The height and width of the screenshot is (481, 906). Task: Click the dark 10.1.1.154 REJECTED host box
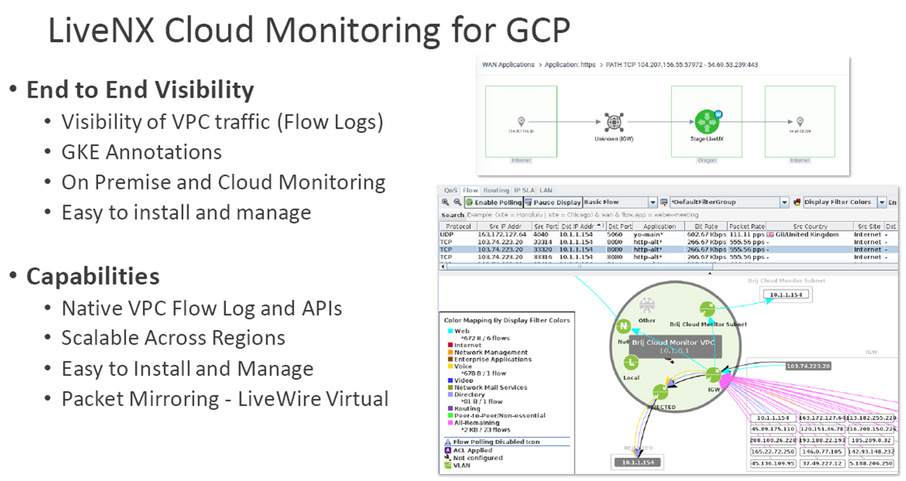pos(638,462)
